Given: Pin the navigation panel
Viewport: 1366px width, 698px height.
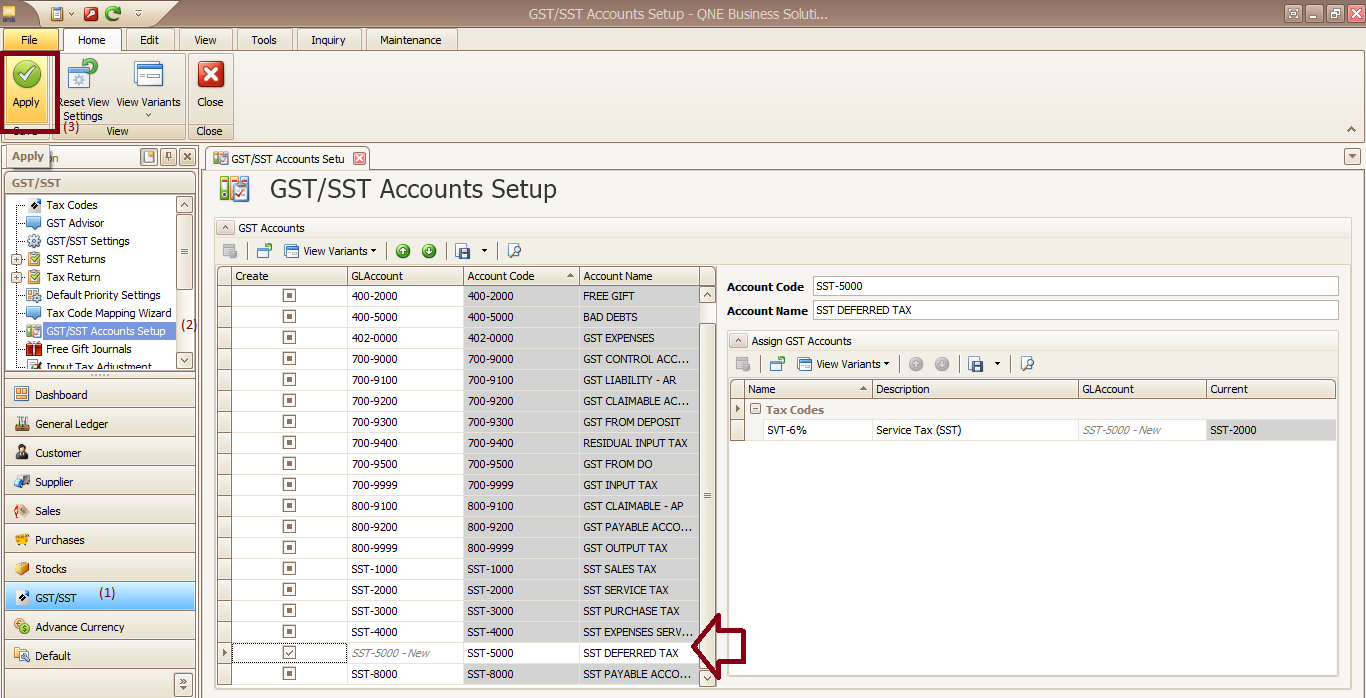Looking at the screenshot, I should [x=168, y=157].
